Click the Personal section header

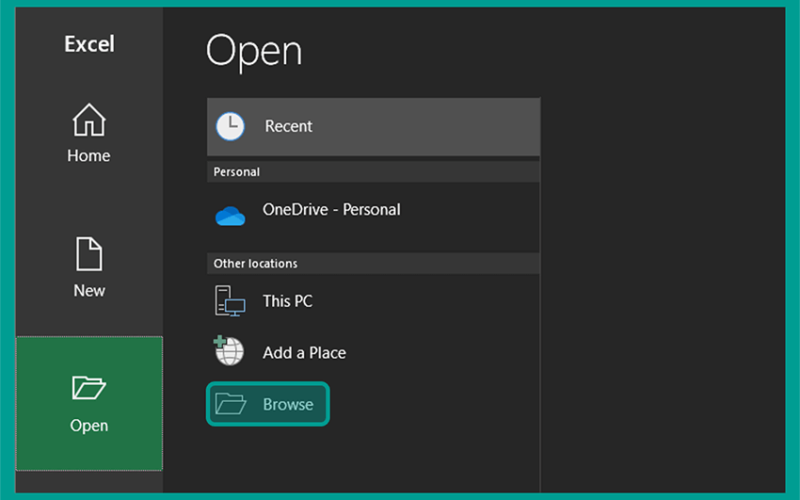[373, 172]
